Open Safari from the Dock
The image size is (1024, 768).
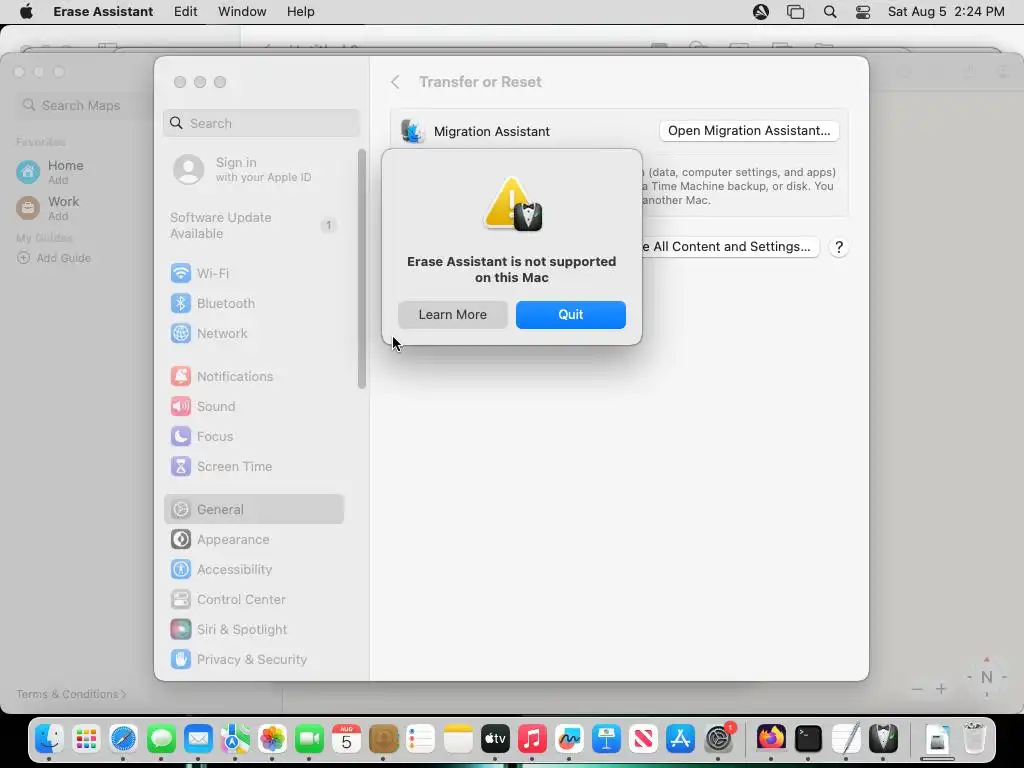[x=123, y=739]
